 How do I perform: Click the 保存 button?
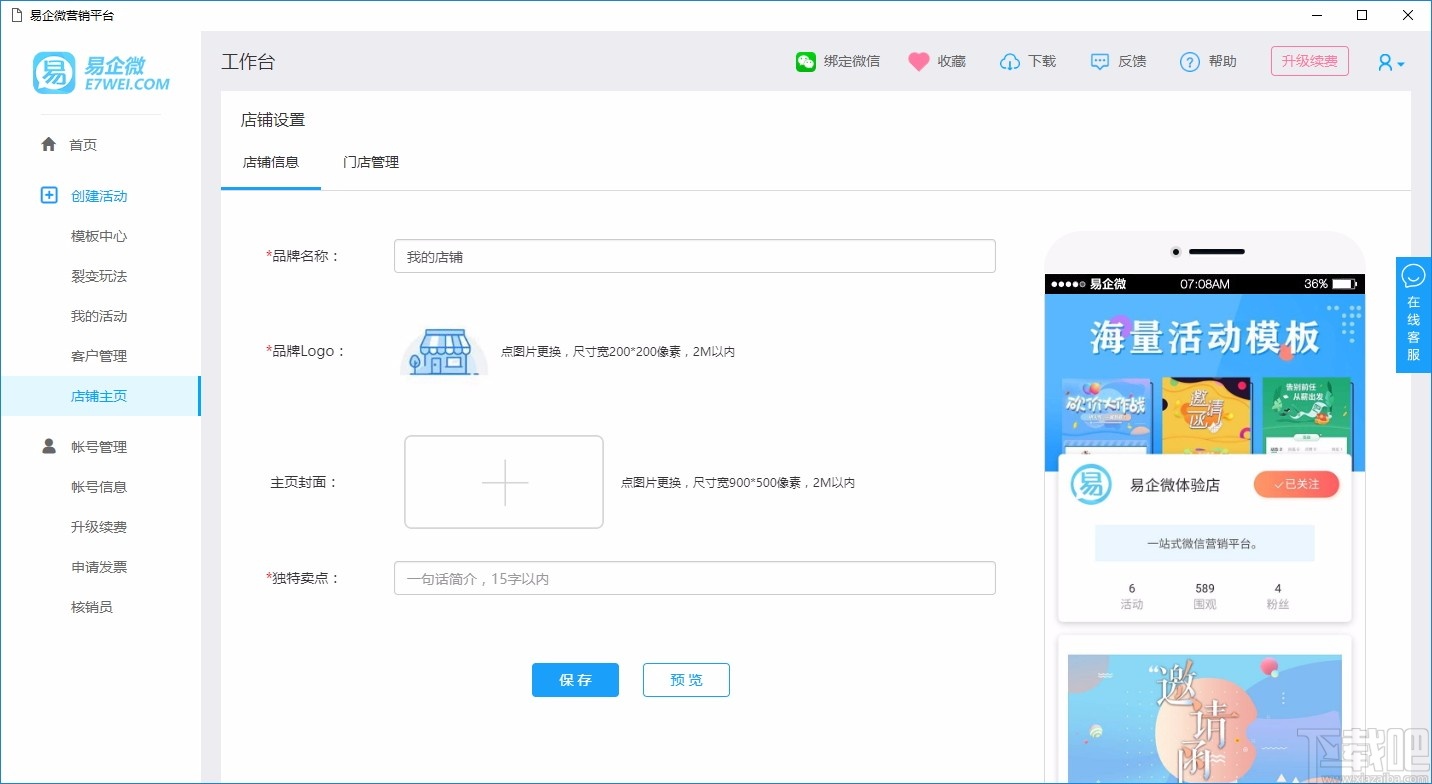(x=575, y=680)
